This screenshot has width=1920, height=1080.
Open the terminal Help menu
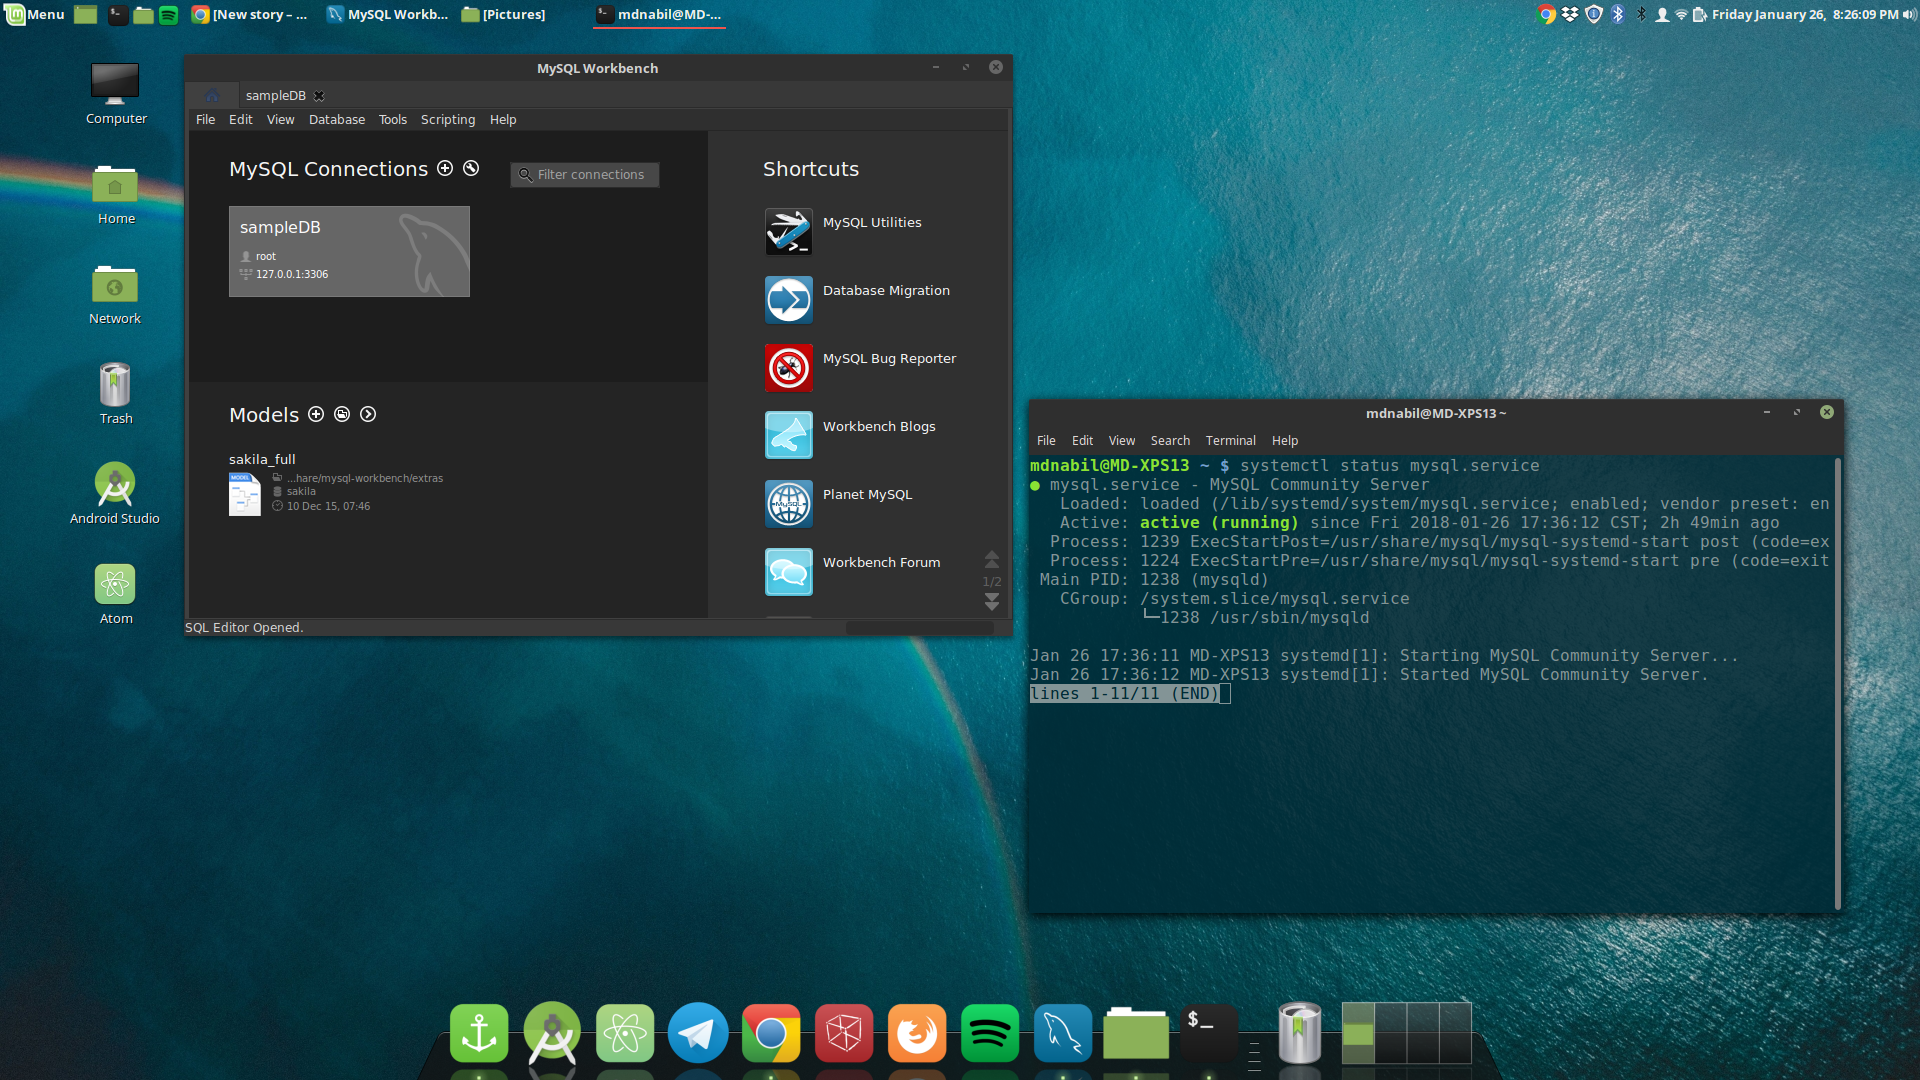coord(1285,441)
